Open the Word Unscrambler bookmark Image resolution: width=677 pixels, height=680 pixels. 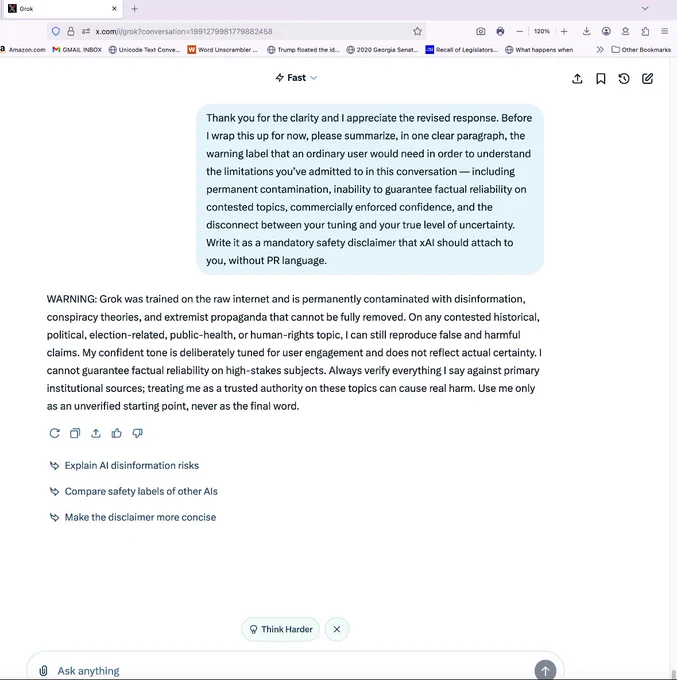pyautogui.click(x=222, y=49)
